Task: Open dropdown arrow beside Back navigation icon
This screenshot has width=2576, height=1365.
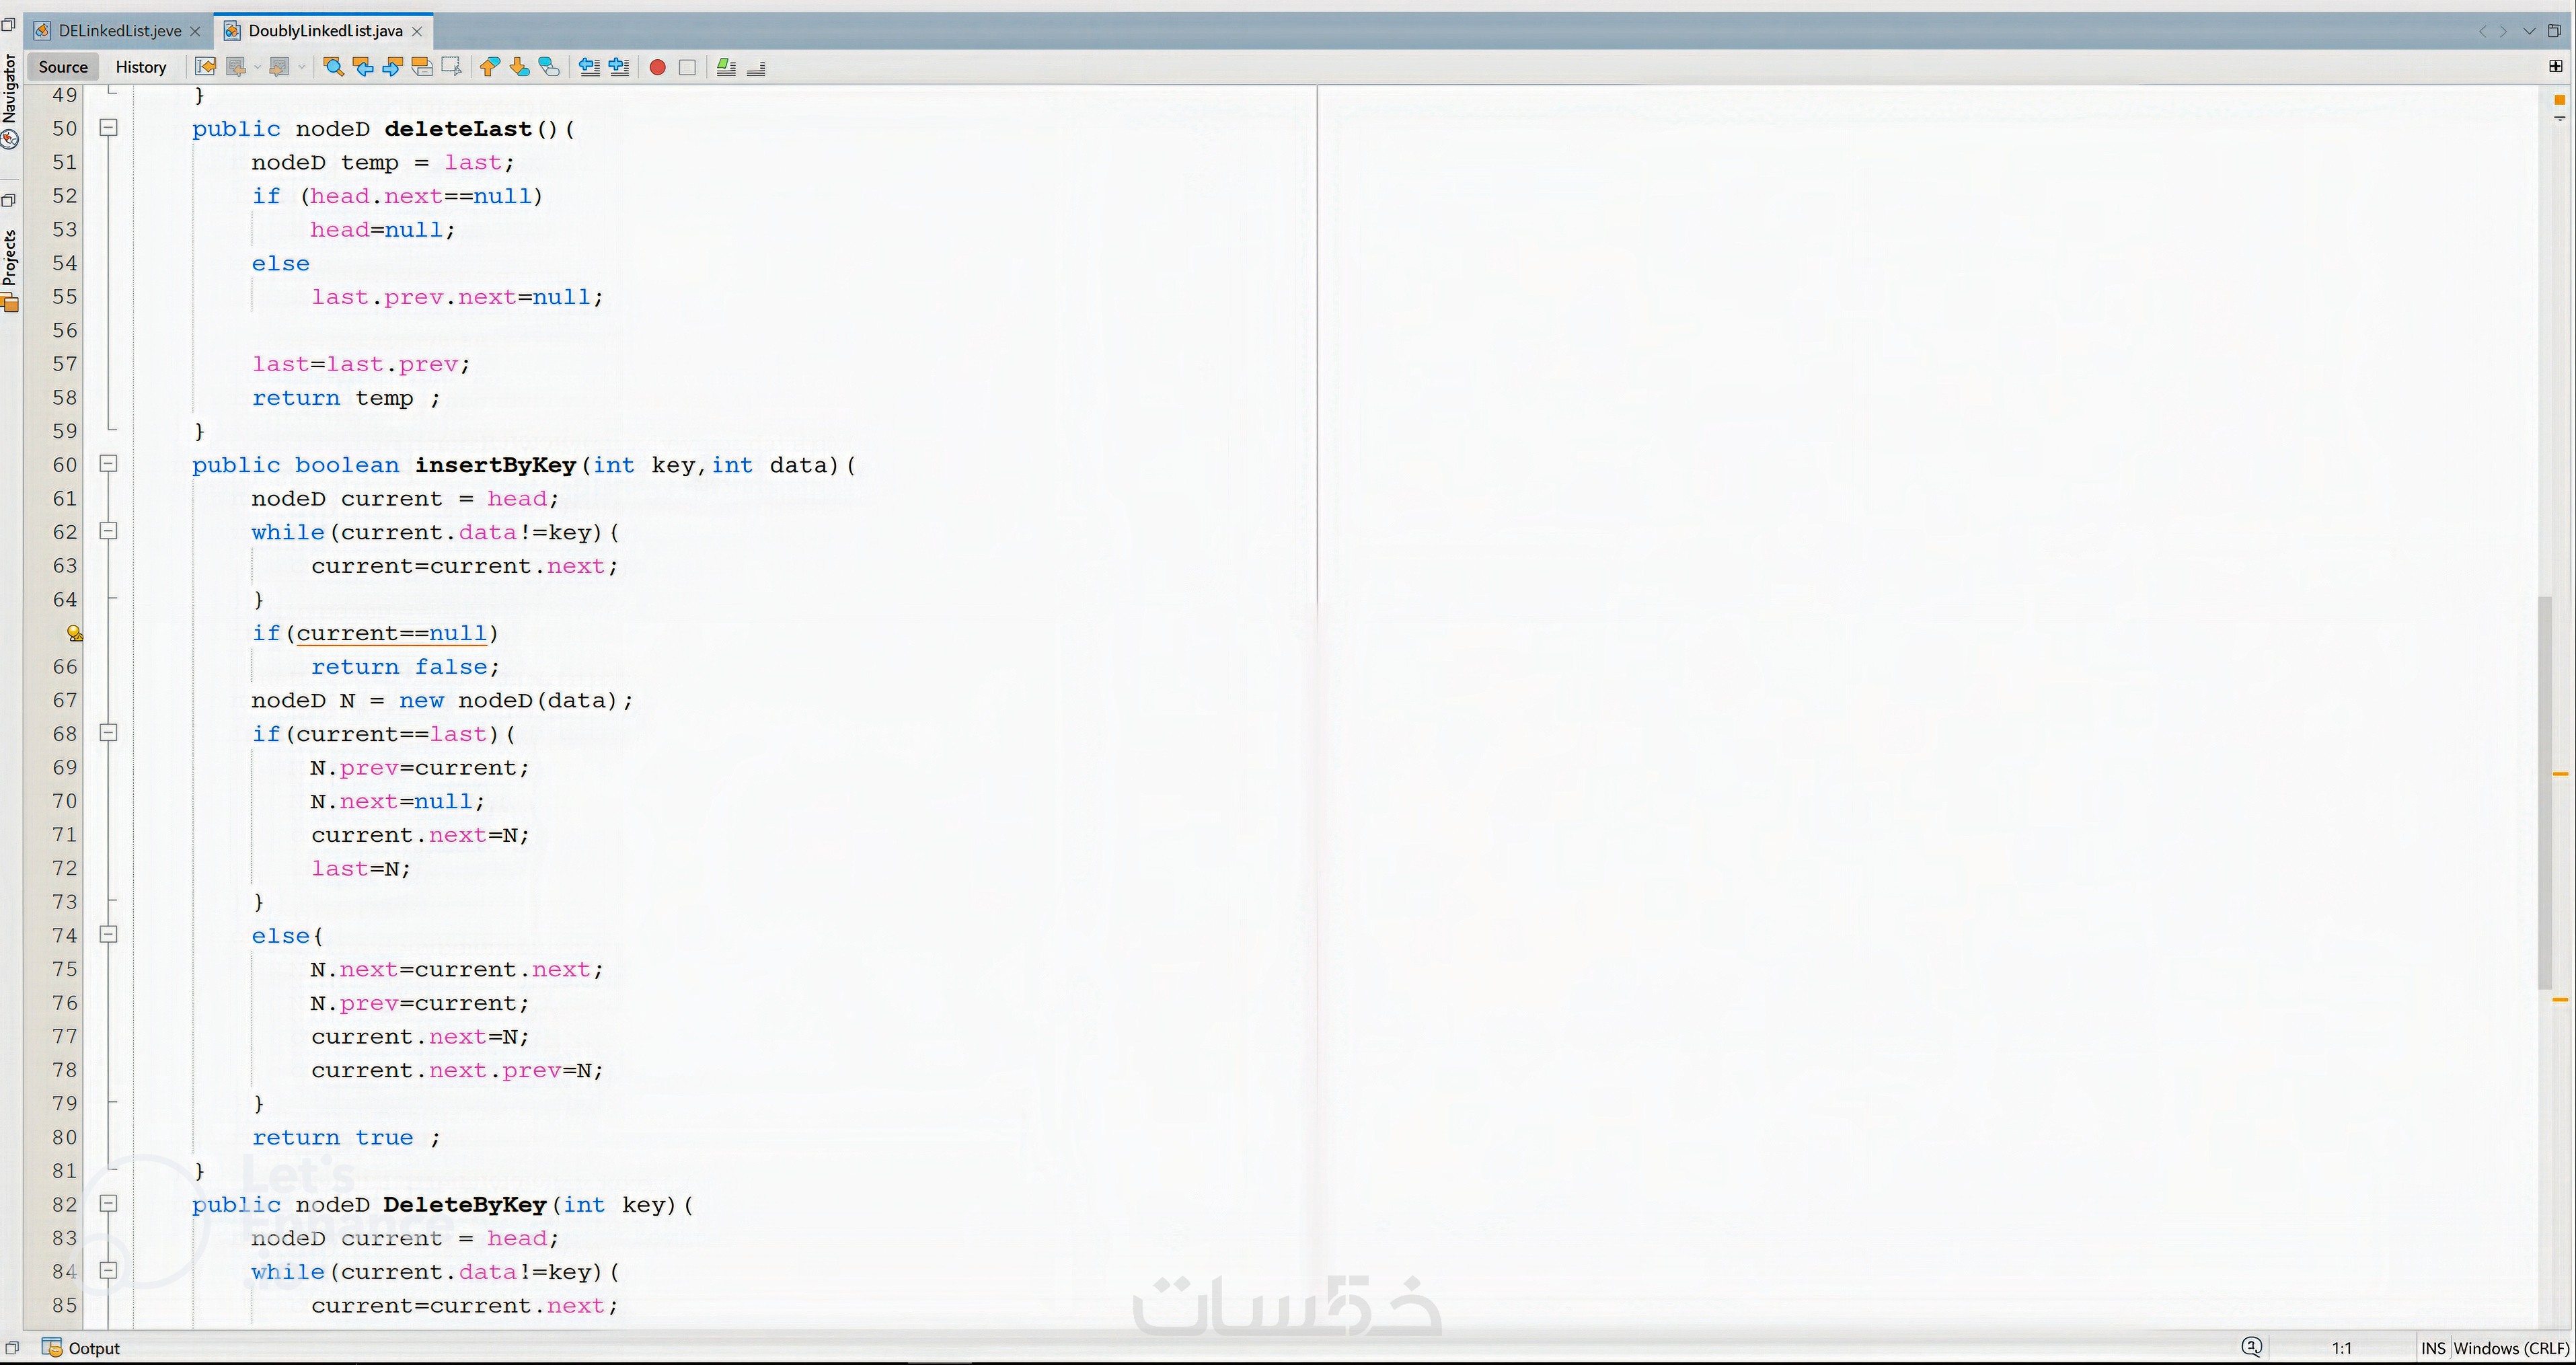Action: pos(257,67)
